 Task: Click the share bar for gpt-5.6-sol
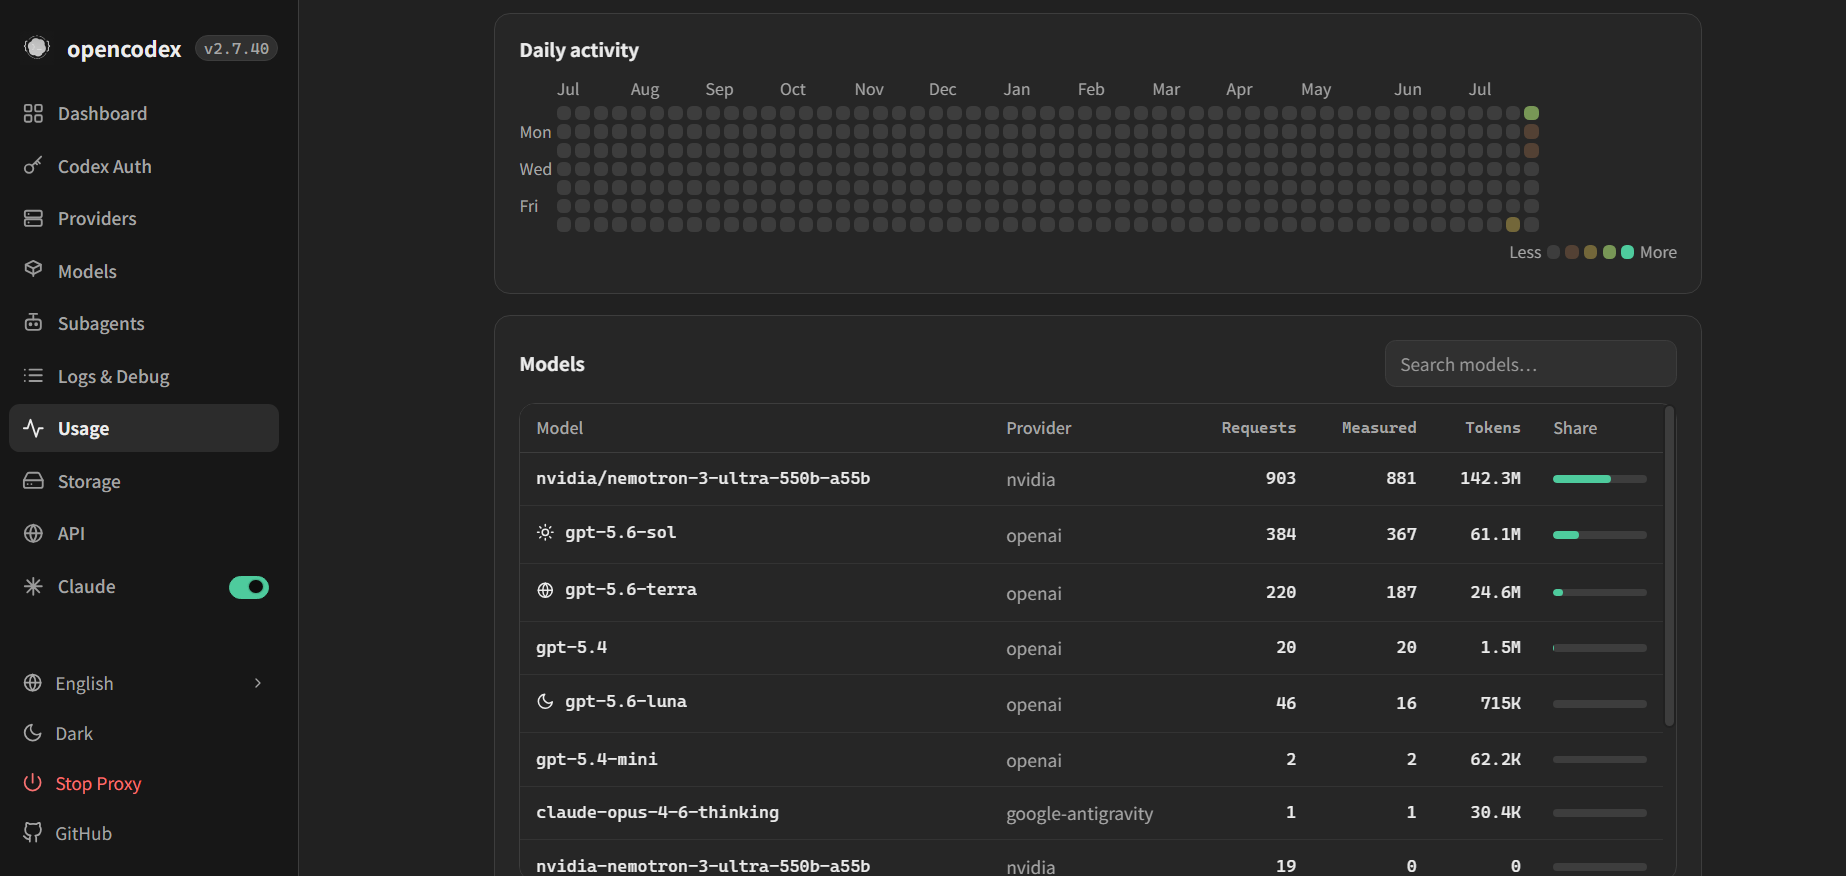point(1600,535)
